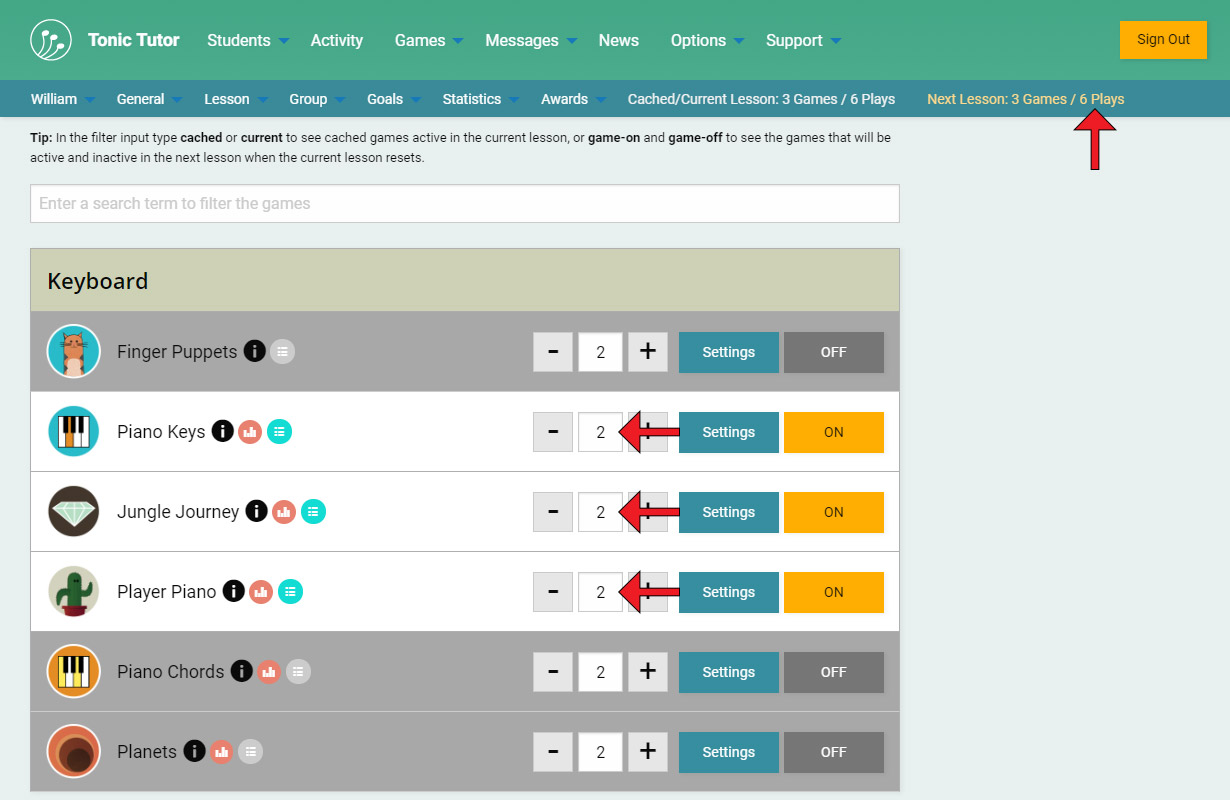
Task: Click the Tonic Tutor logo icon
Action: pyautogui.click(x=51, y=40)
